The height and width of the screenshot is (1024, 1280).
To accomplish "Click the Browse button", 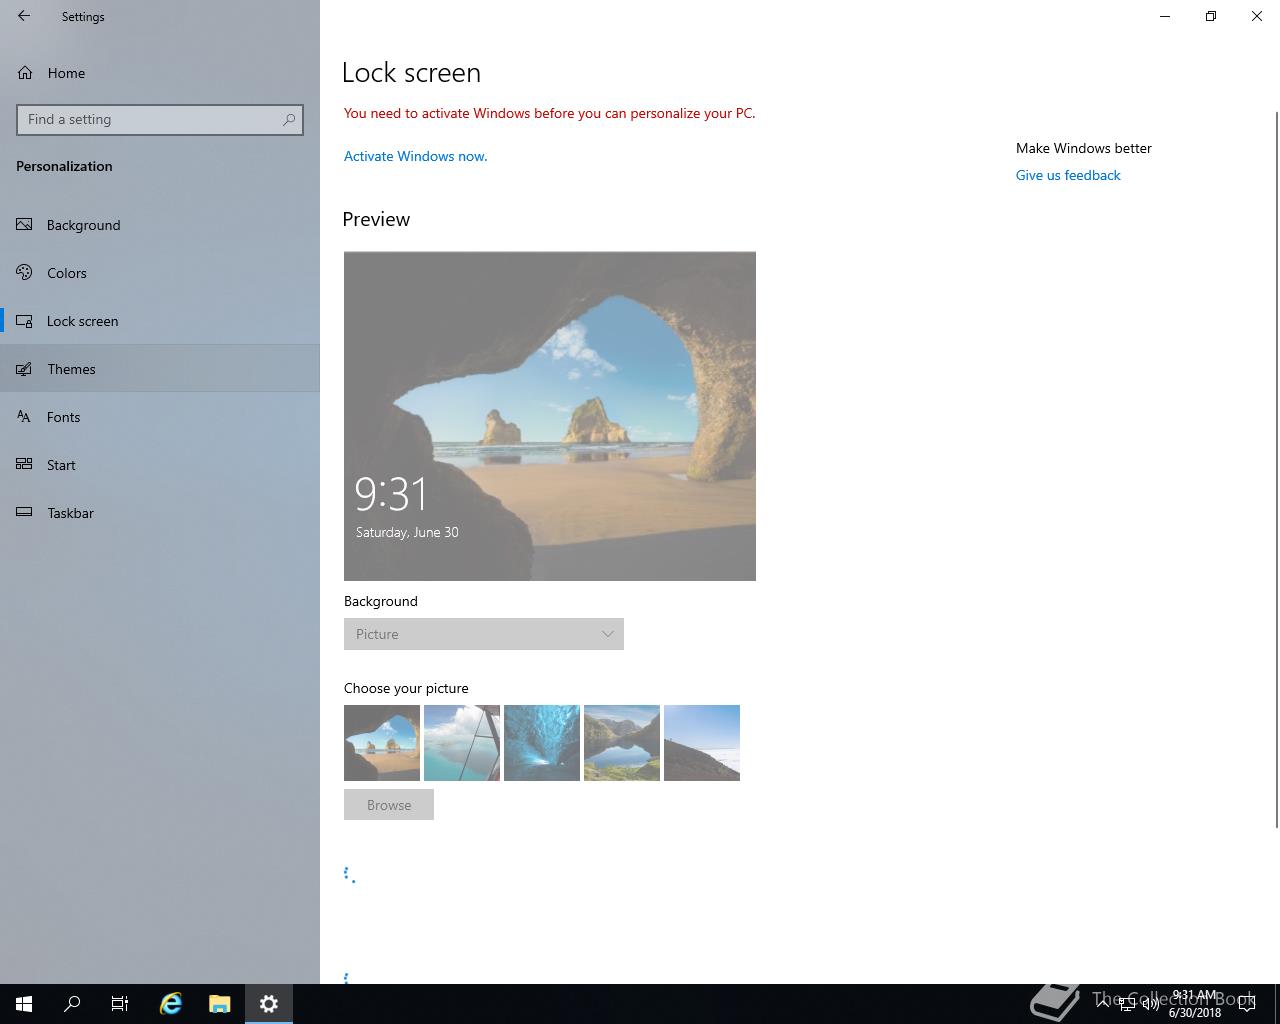I will coord(389,805).
